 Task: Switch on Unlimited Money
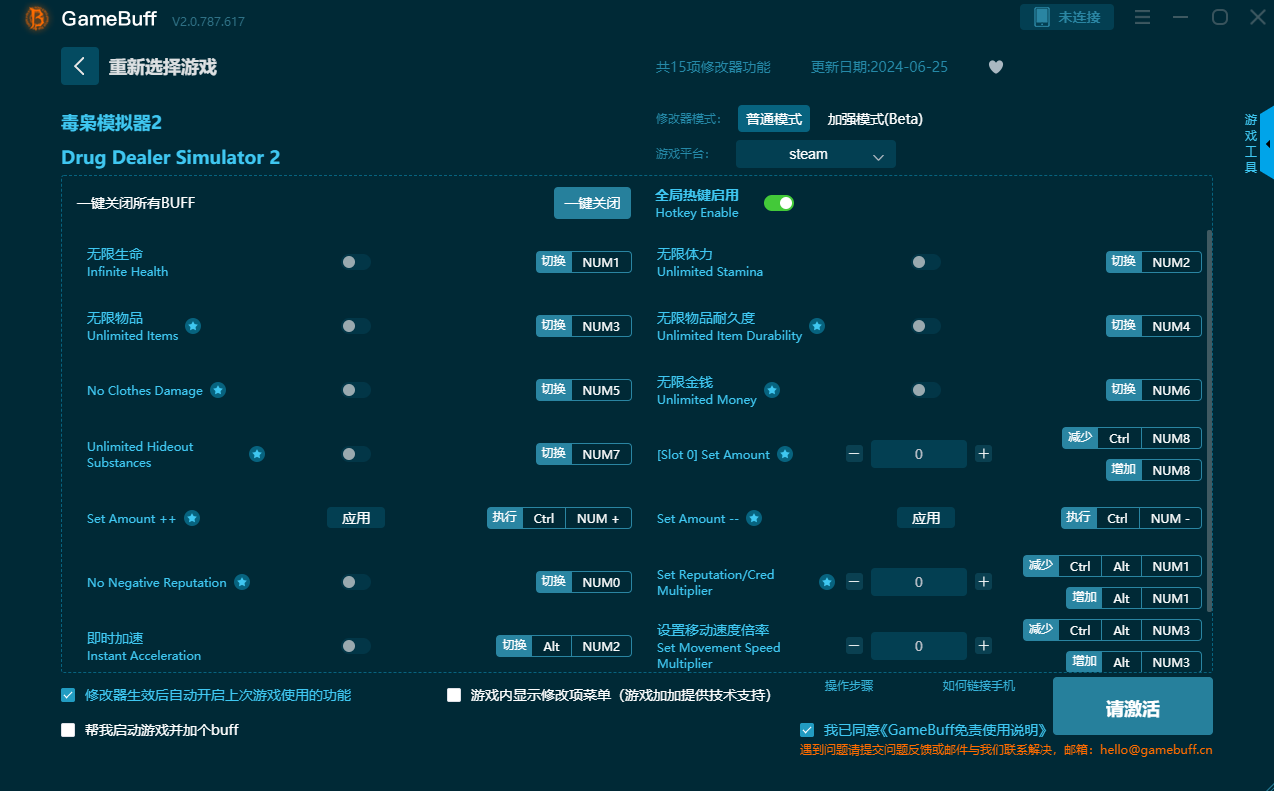click(x=926, y=390)
